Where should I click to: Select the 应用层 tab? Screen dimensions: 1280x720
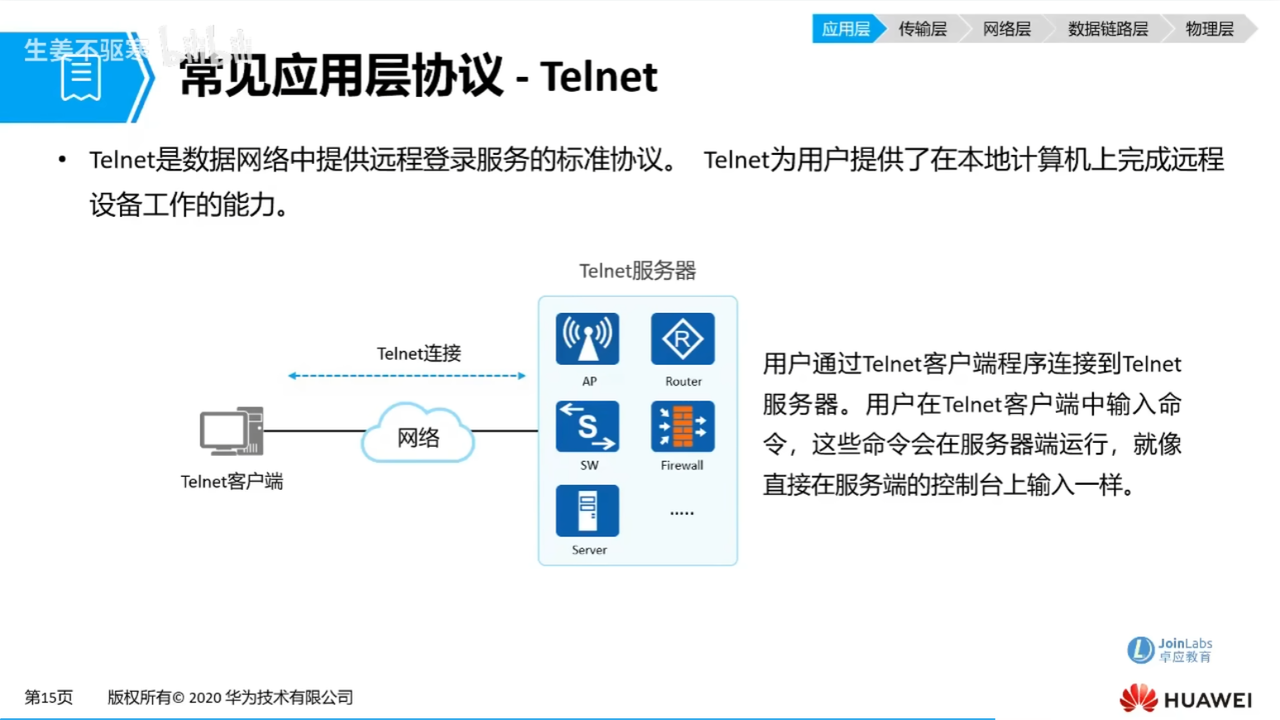(x=846, y=29)
